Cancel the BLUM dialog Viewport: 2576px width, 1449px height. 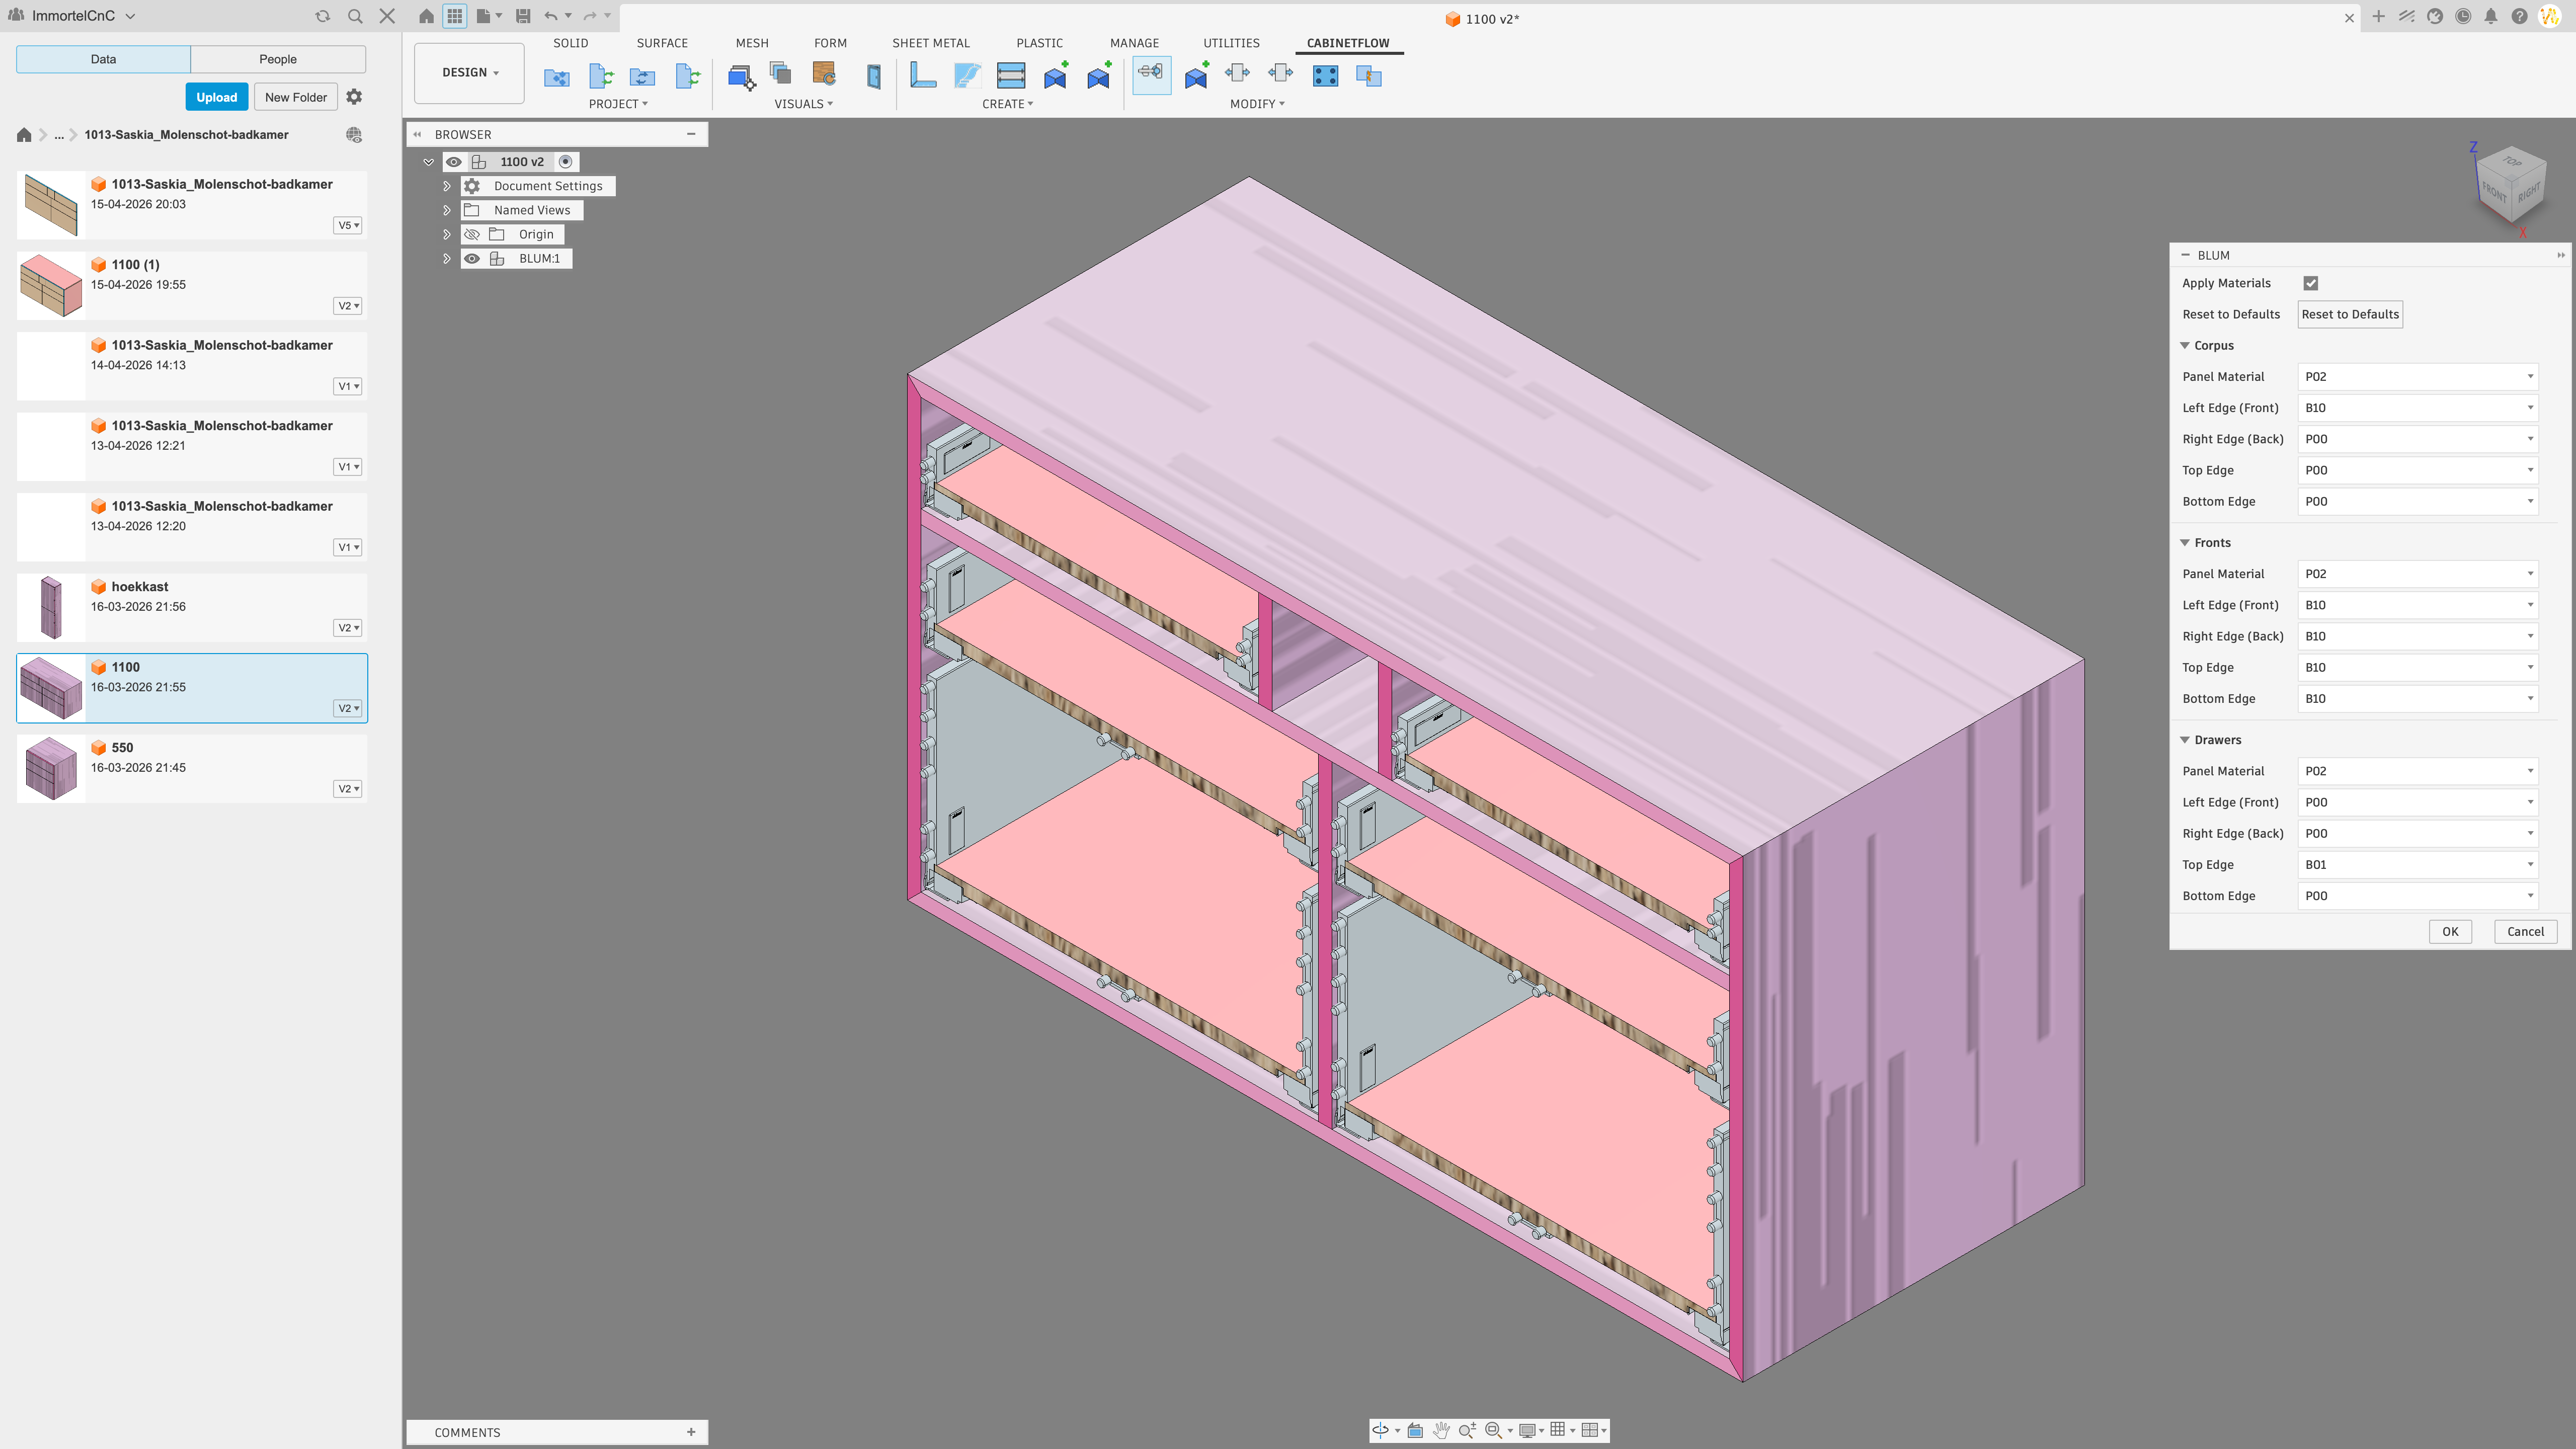tap(2525, 932)
